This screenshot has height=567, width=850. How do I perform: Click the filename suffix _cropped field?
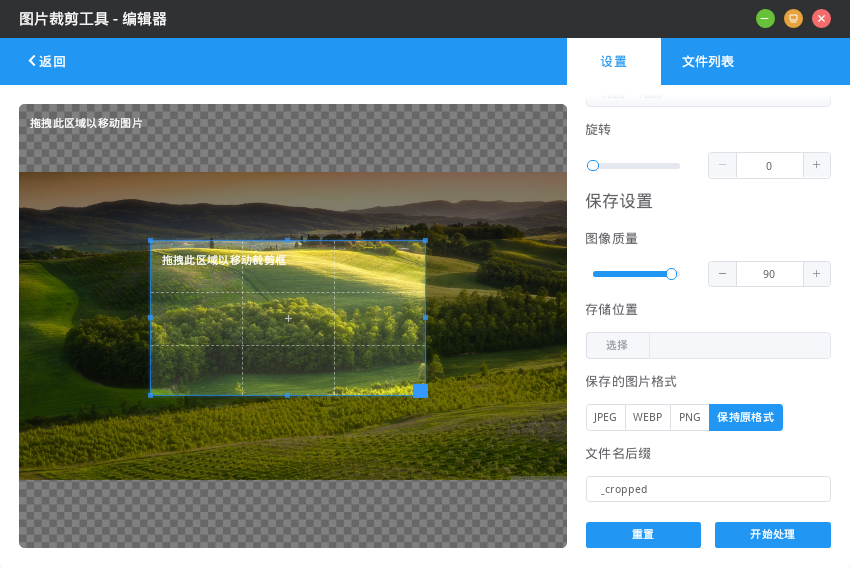tap(708, 489)
